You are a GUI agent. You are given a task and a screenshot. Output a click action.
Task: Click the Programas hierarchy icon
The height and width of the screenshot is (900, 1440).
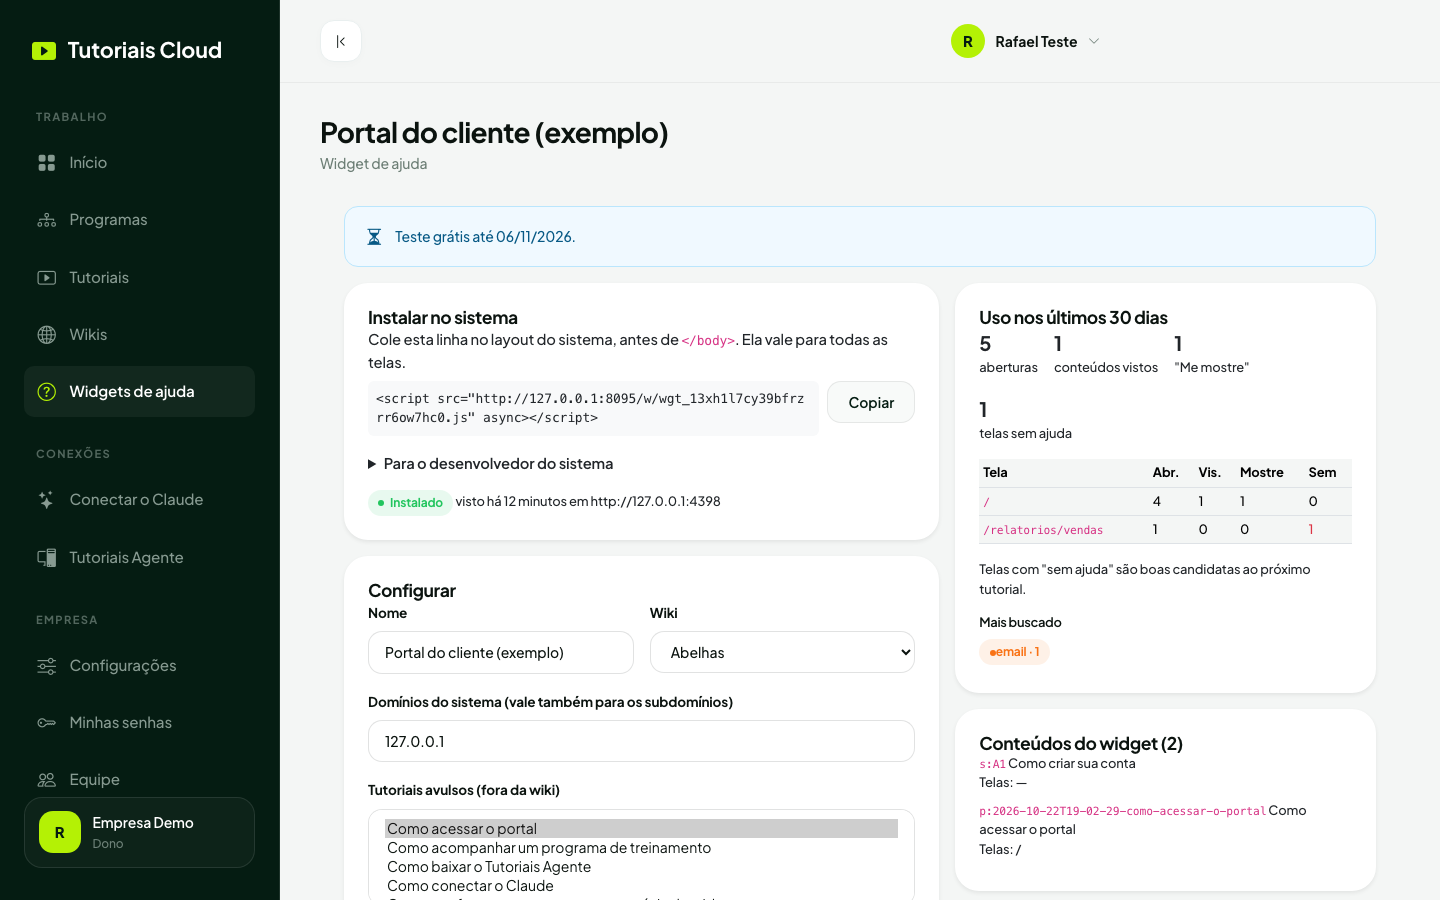47,220
